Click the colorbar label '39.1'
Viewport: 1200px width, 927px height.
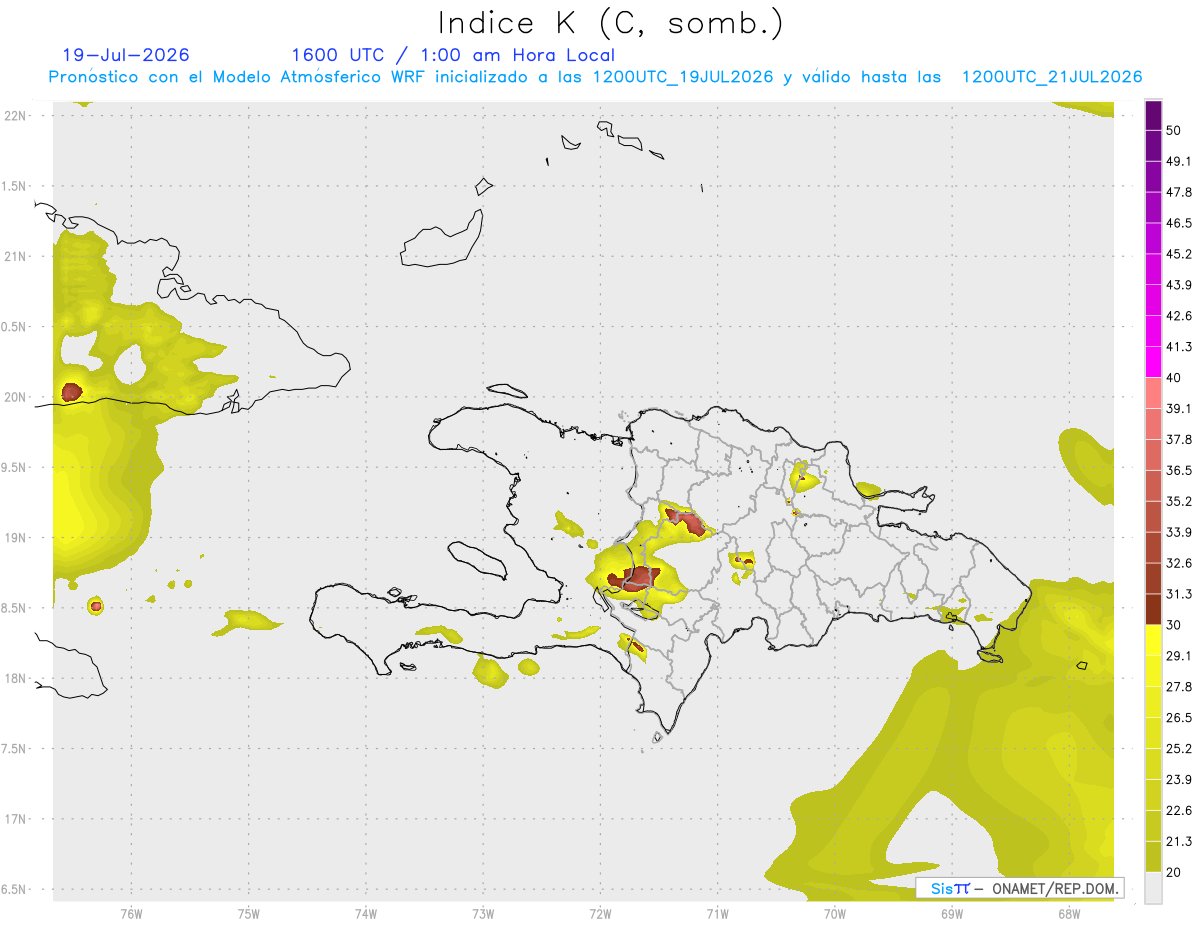click(1179, 408)
